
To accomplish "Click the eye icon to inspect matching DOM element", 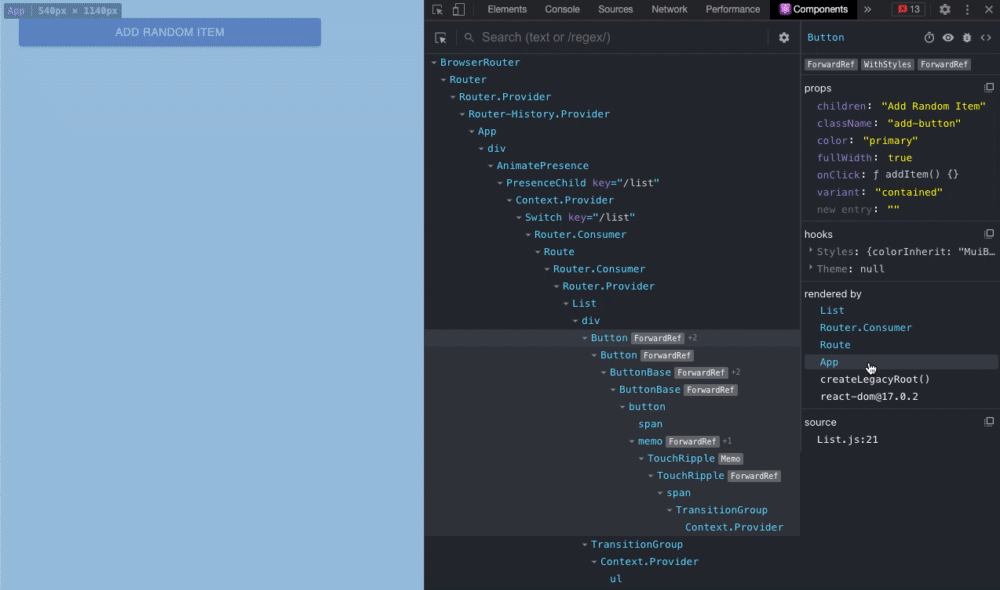I will point(947,37).
